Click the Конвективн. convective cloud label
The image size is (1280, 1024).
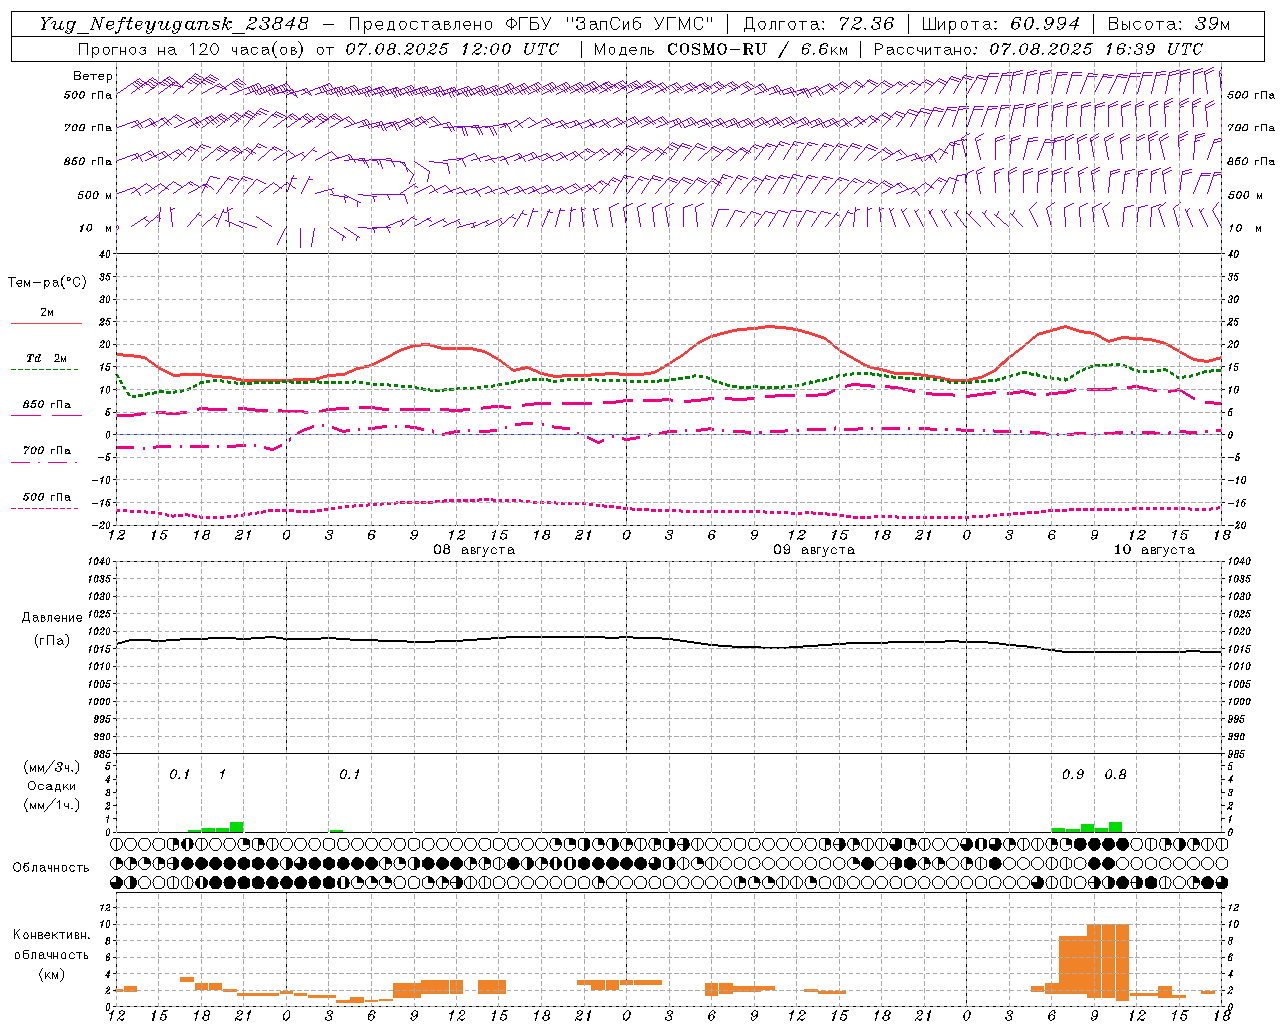pos(52,935)
